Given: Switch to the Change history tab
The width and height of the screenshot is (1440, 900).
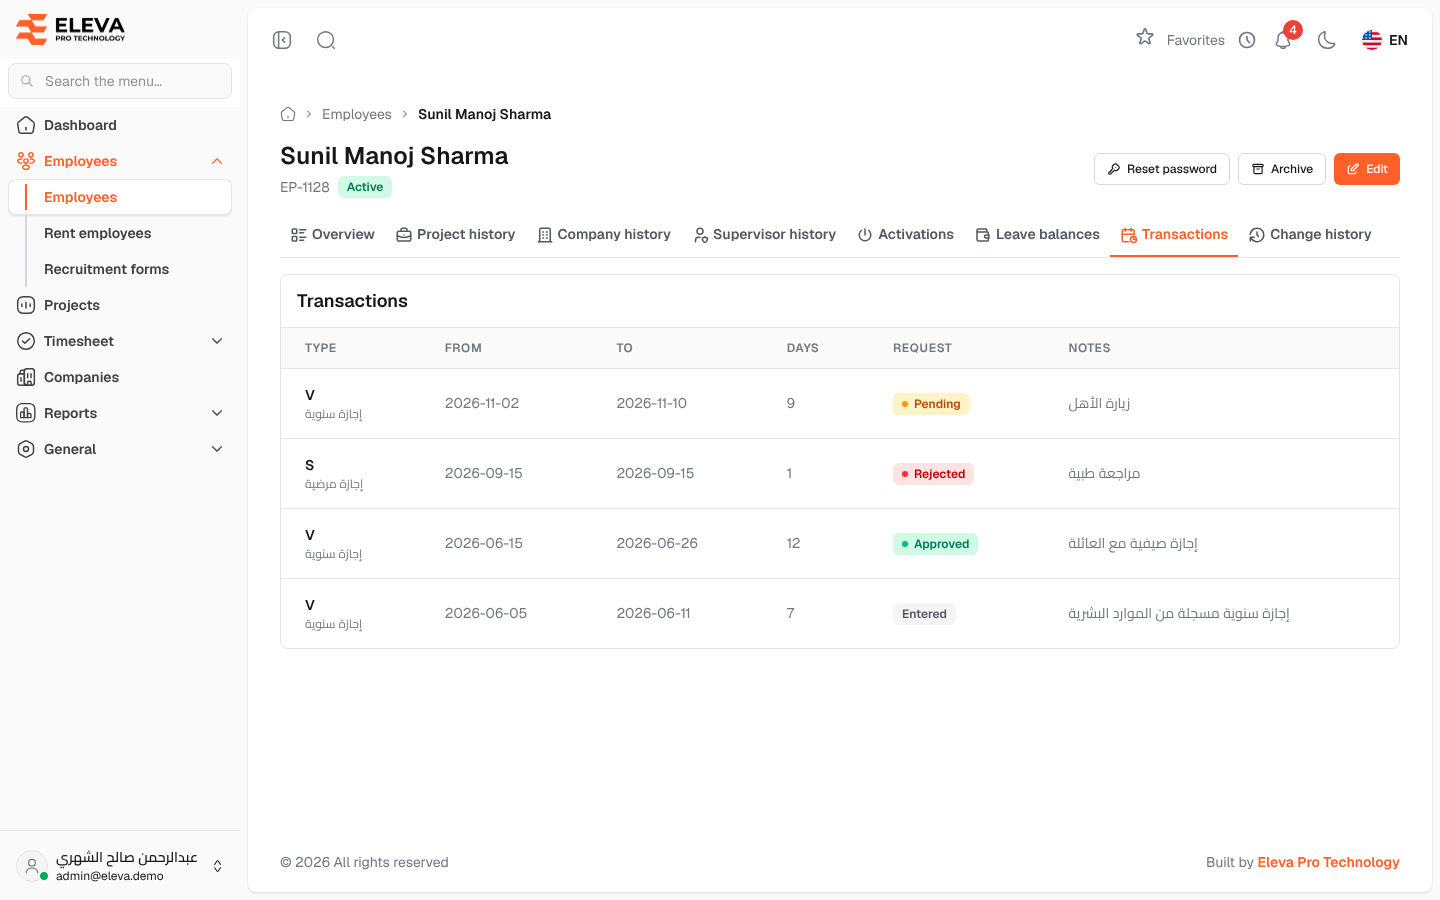Looking at the screenshot, I should point(1310,234).
